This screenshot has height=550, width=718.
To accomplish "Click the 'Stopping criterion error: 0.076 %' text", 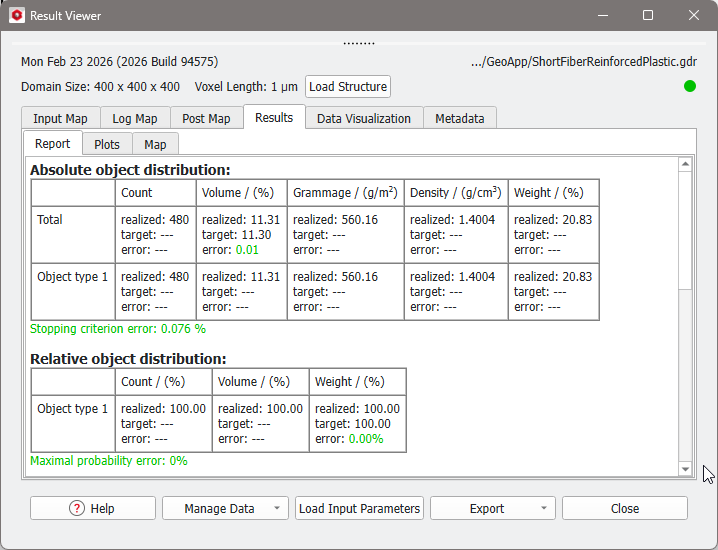I will 118,329.
